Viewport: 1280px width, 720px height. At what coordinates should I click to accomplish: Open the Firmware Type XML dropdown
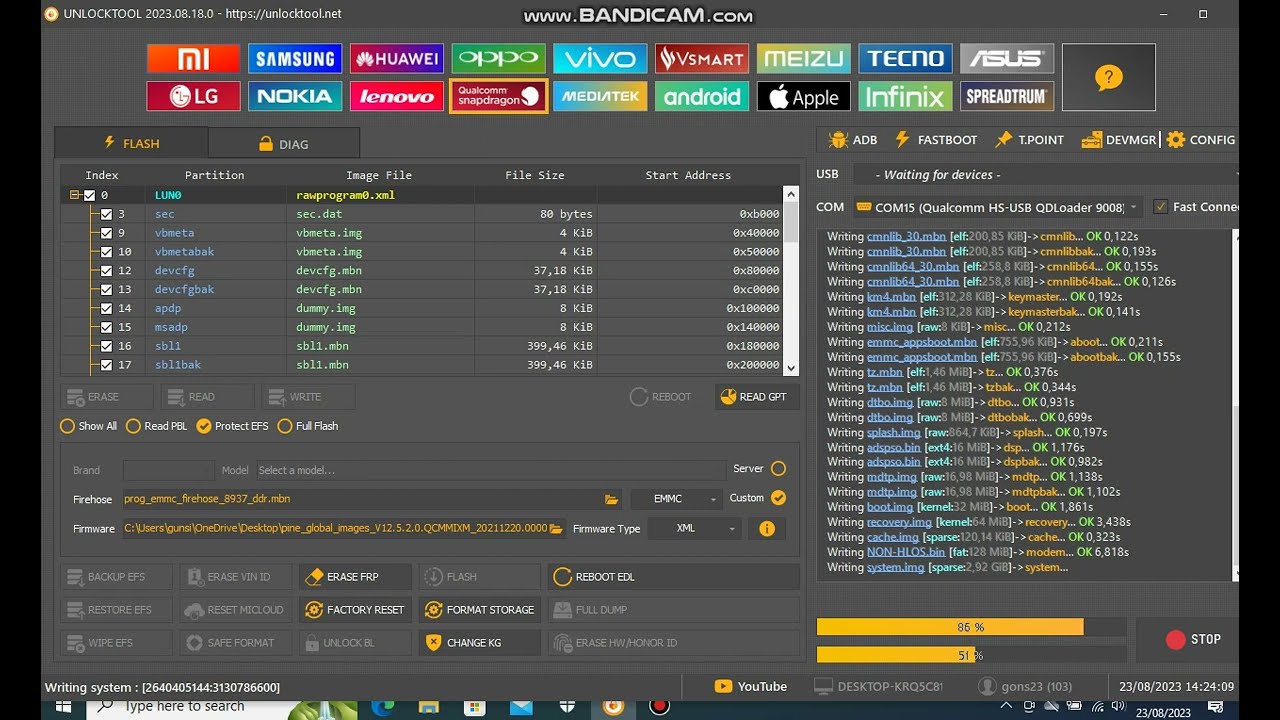(695, 528)
